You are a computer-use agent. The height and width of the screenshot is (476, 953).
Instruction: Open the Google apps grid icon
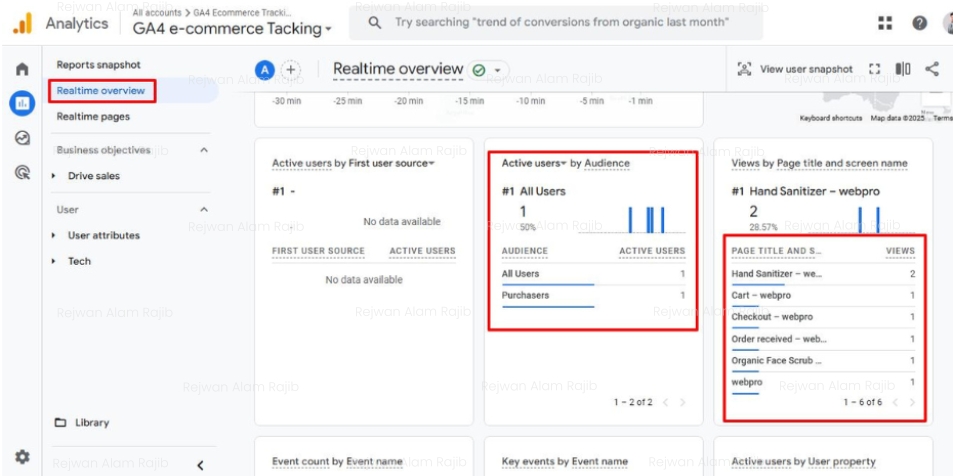click(885, 23)
